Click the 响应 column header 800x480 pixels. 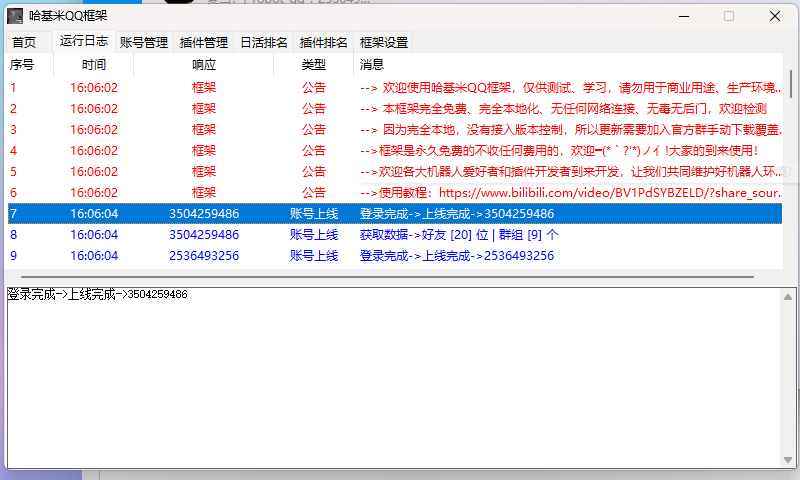203,64
